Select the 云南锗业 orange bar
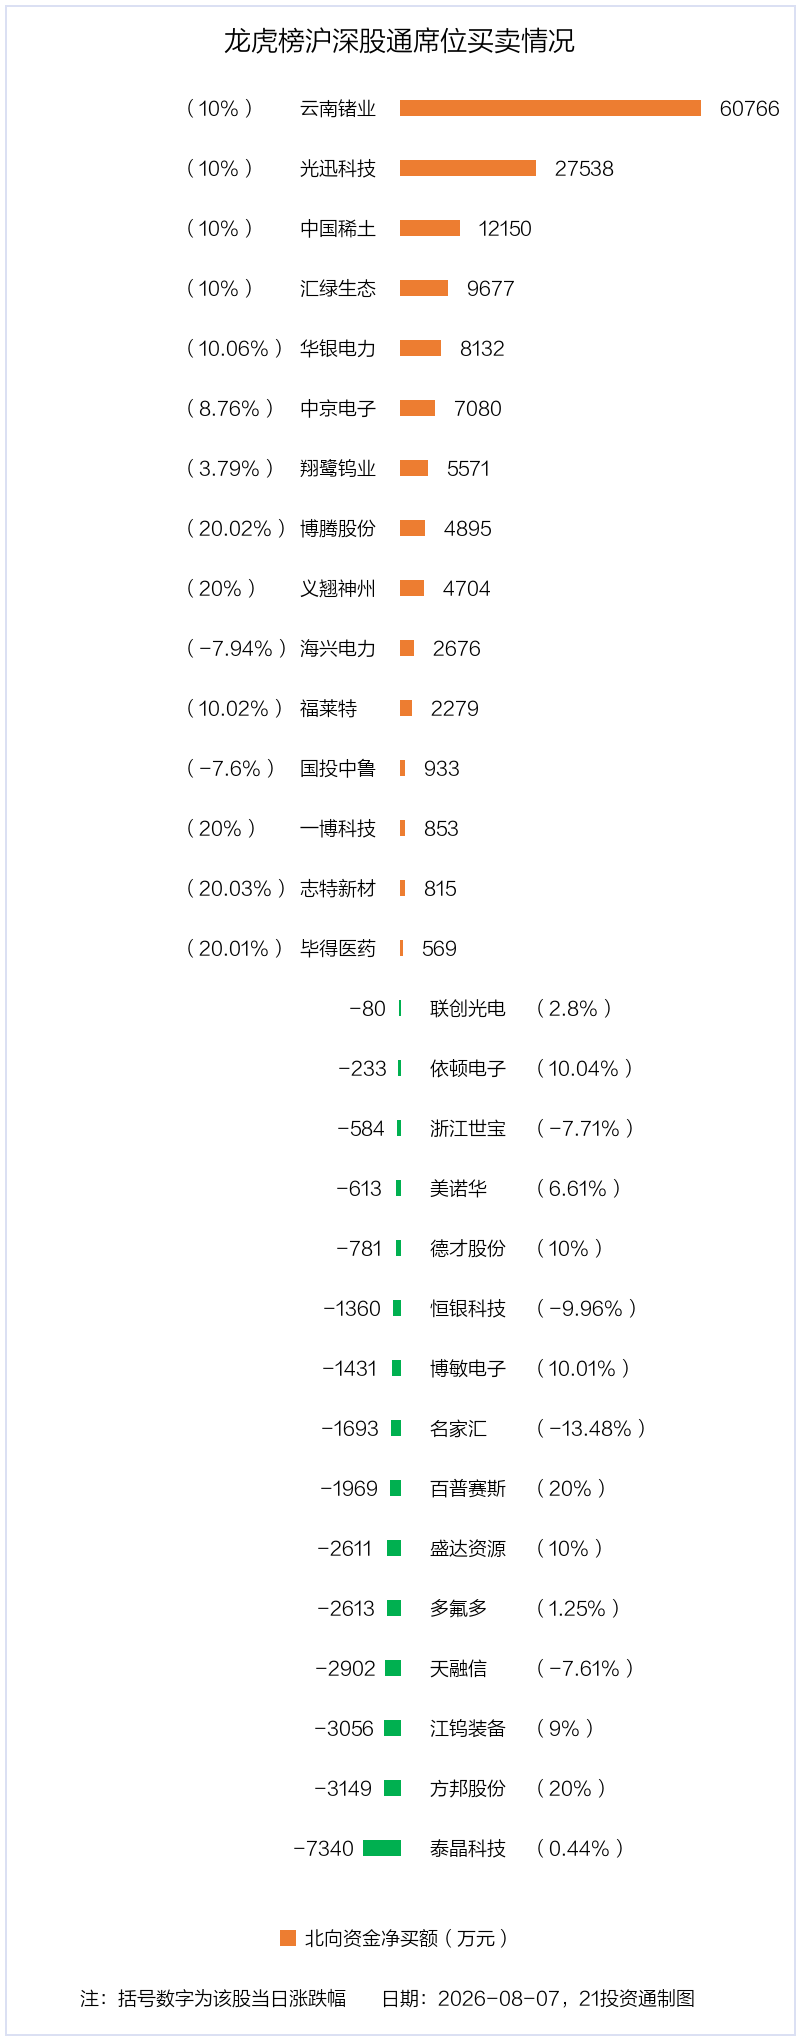The height and width of the screenshot is (2040, 800). (x=550, y=108)
